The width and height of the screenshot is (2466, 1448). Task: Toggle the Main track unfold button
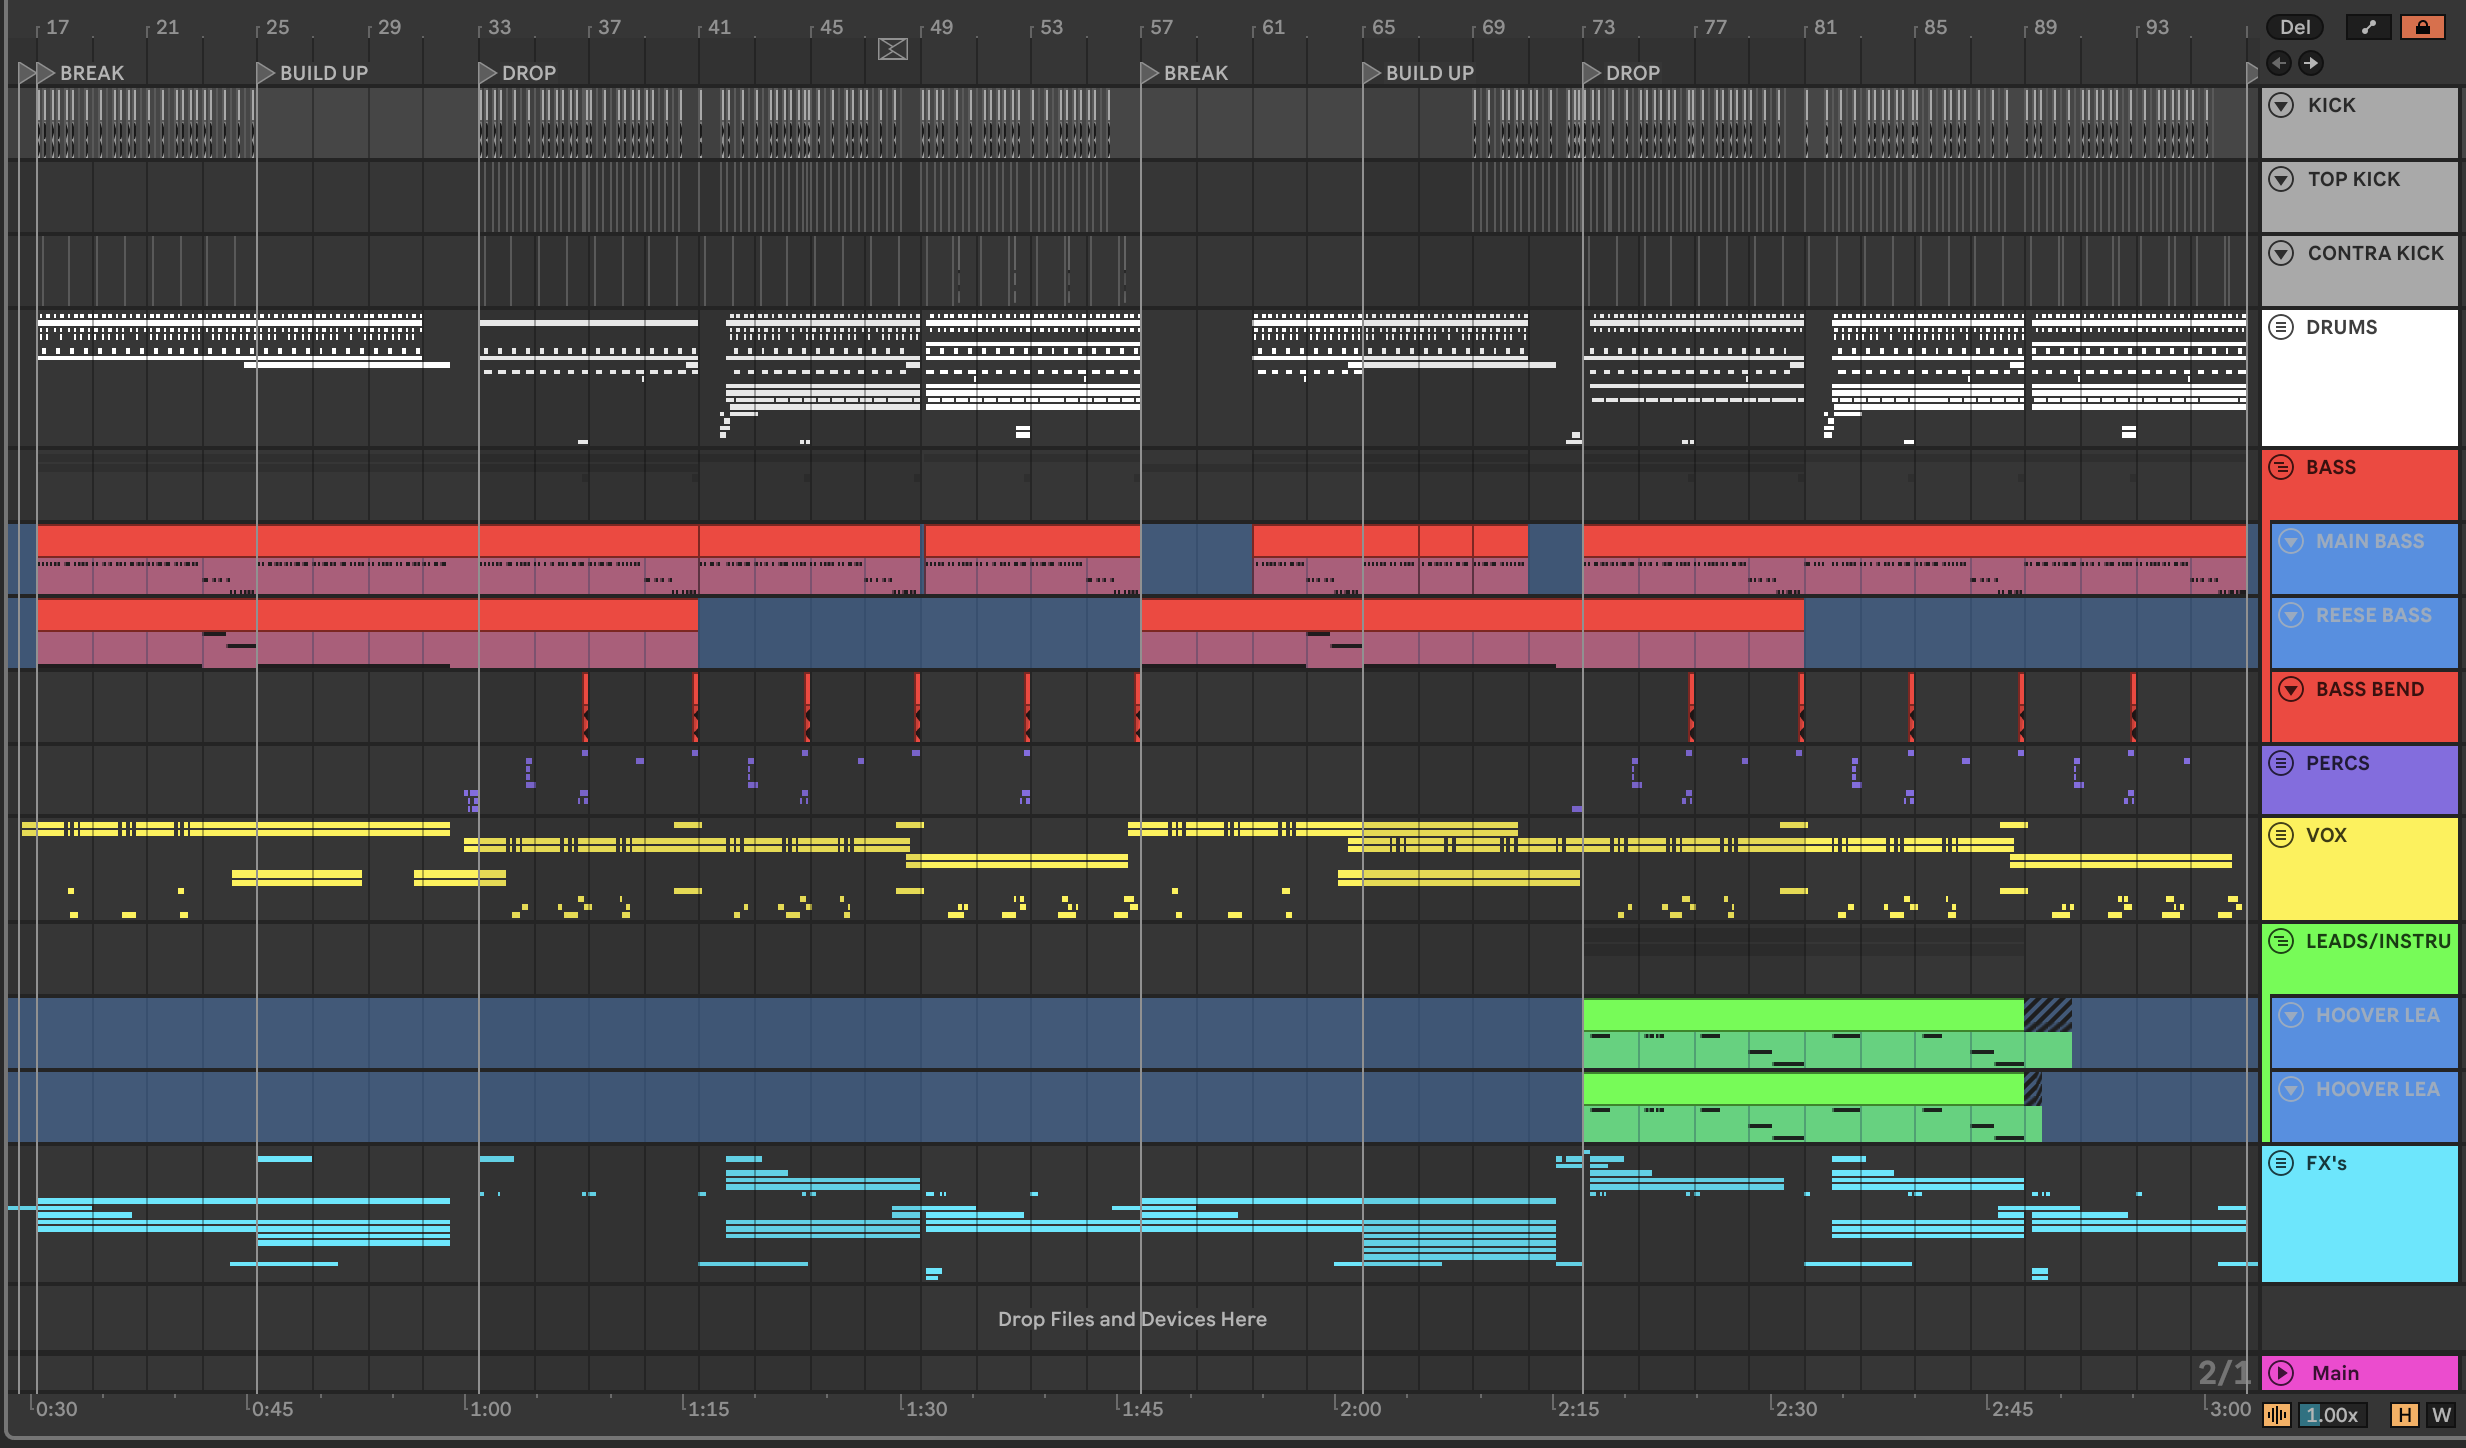coord(2281,1373)
